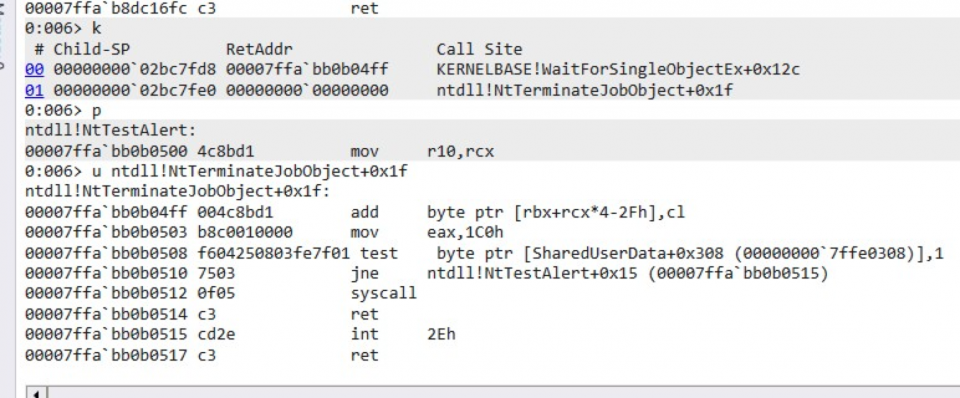The image size is (960, 398).
Task: Click the RetAddr column header
Action: pyautogui.click(x=259, y=49)
